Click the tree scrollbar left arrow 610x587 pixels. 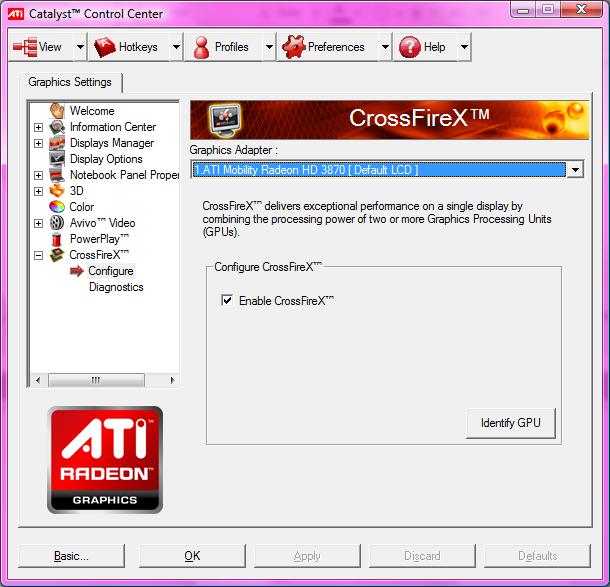(38, 380)
